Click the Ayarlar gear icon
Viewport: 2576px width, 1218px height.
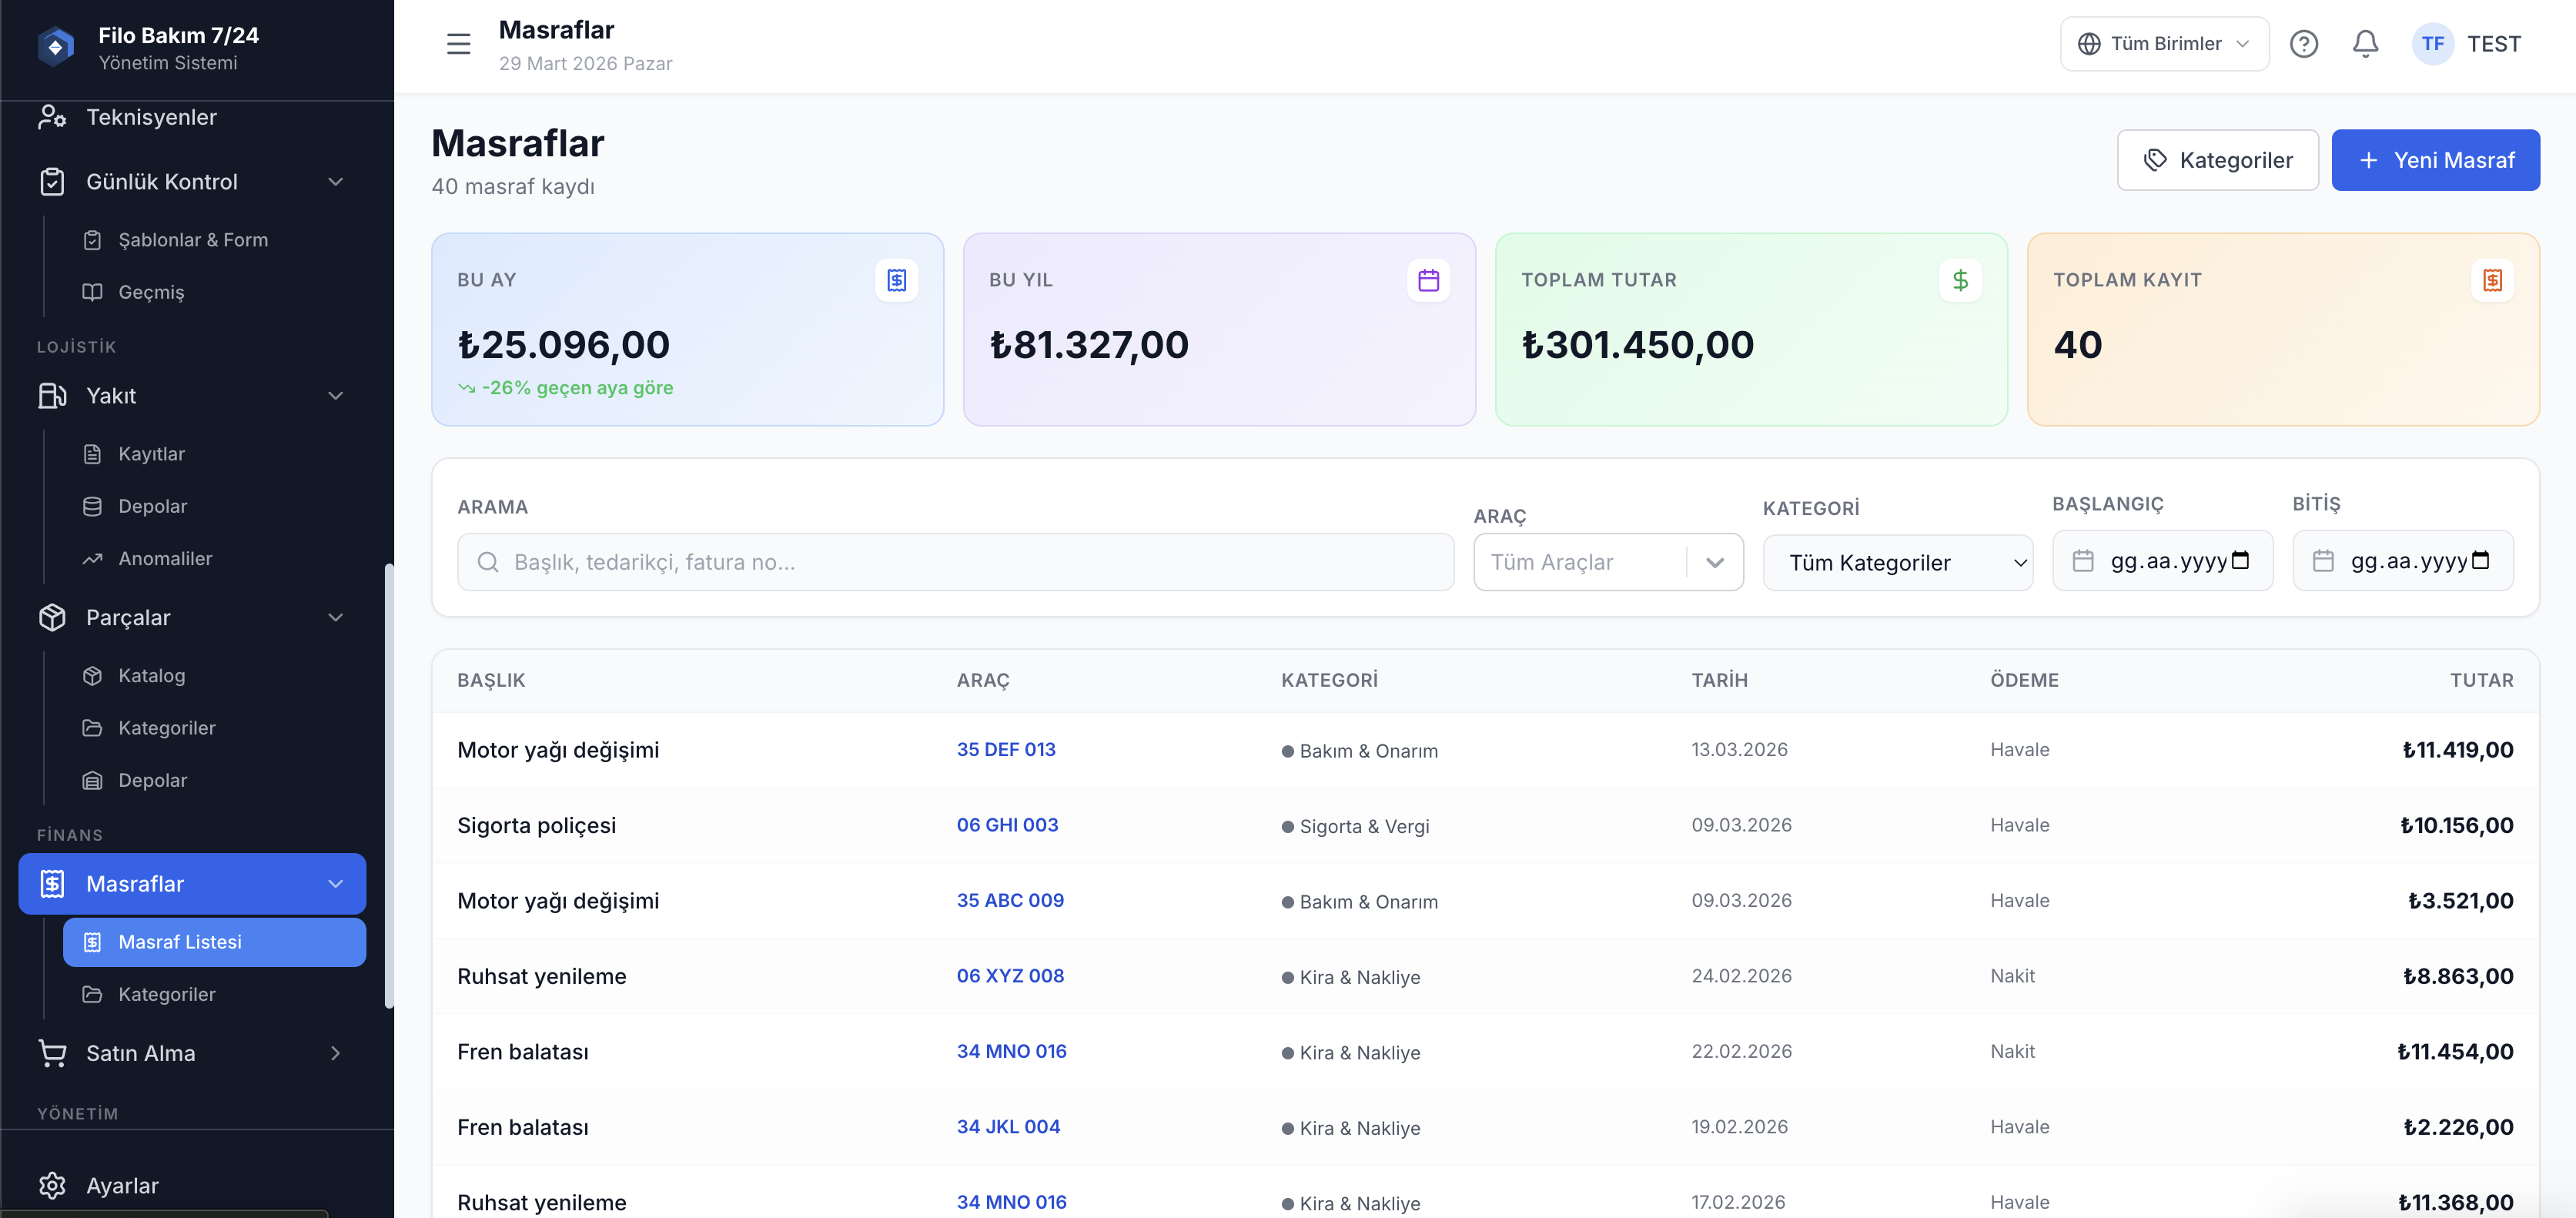tap(52, 1185)
